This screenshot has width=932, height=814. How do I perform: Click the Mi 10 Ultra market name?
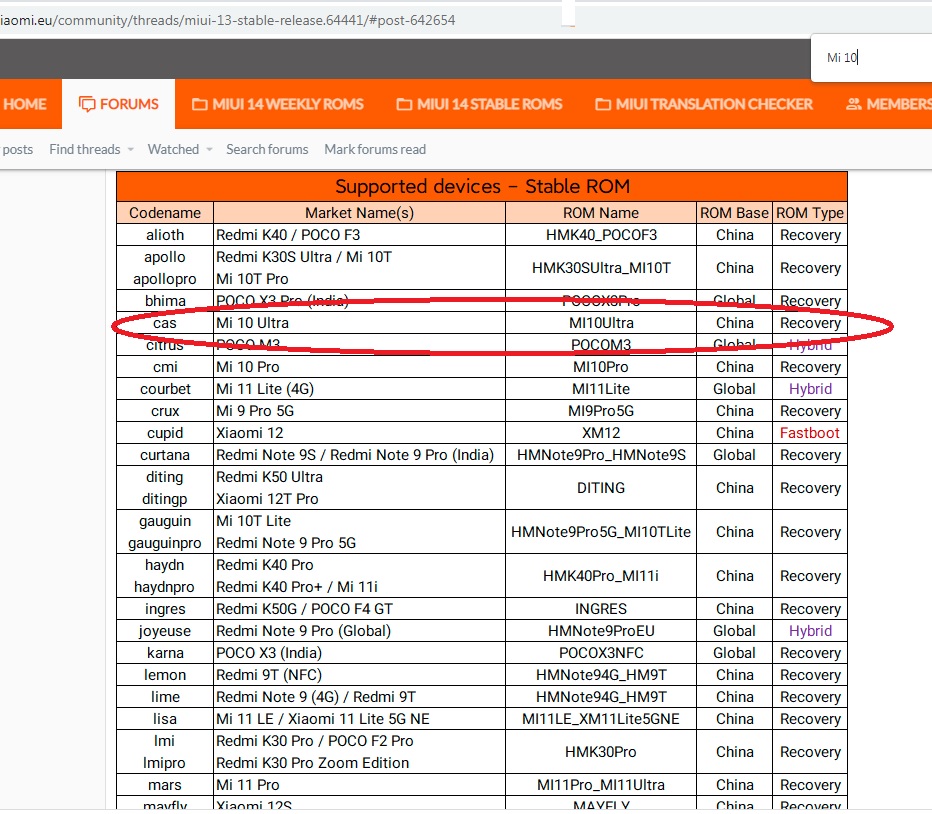(252, 323)
